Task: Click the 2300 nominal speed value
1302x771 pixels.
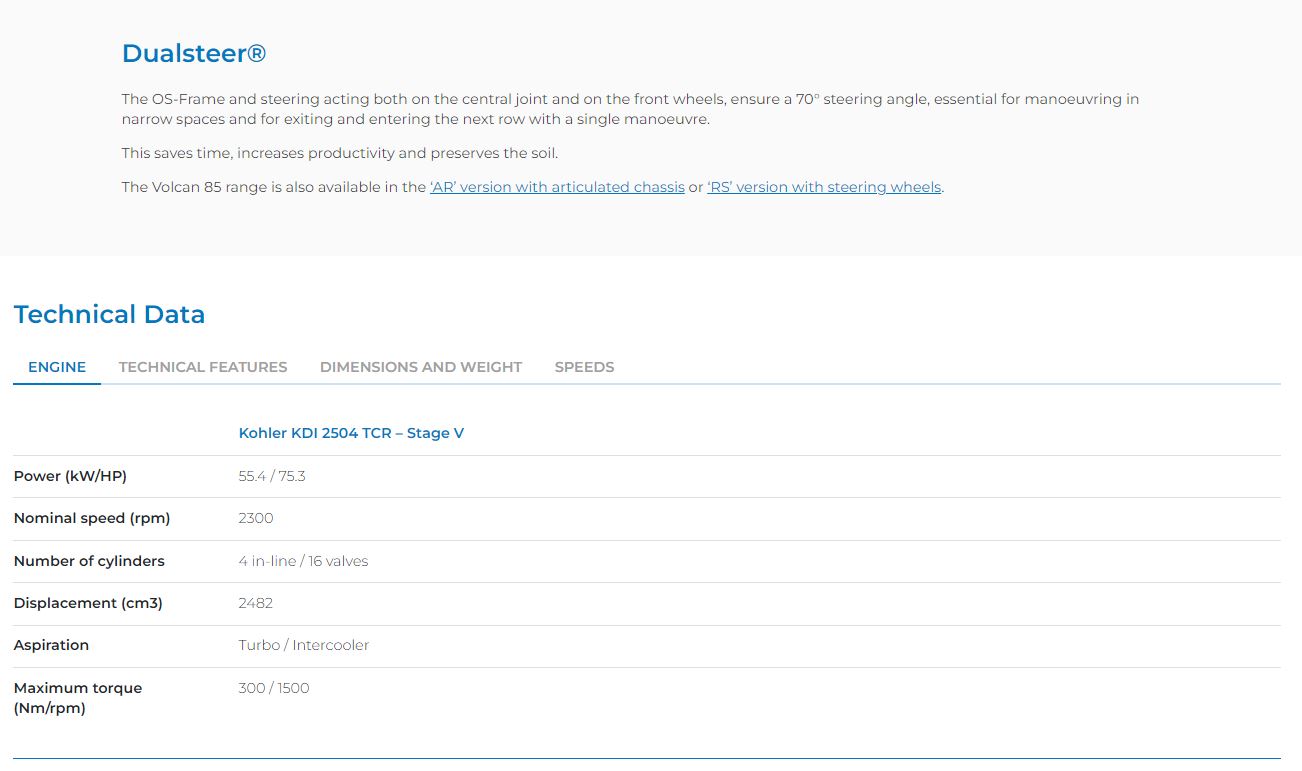Action: click(256, 518)
